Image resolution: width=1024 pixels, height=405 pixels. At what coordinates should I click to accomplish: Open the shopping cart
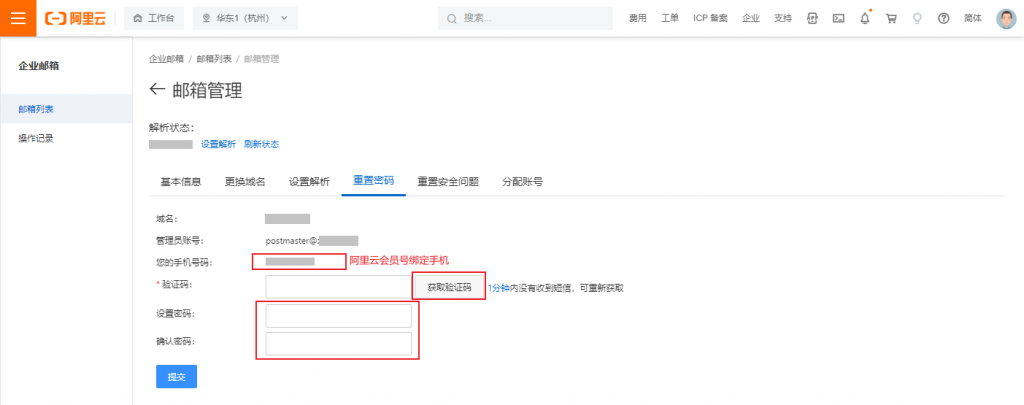891,18
